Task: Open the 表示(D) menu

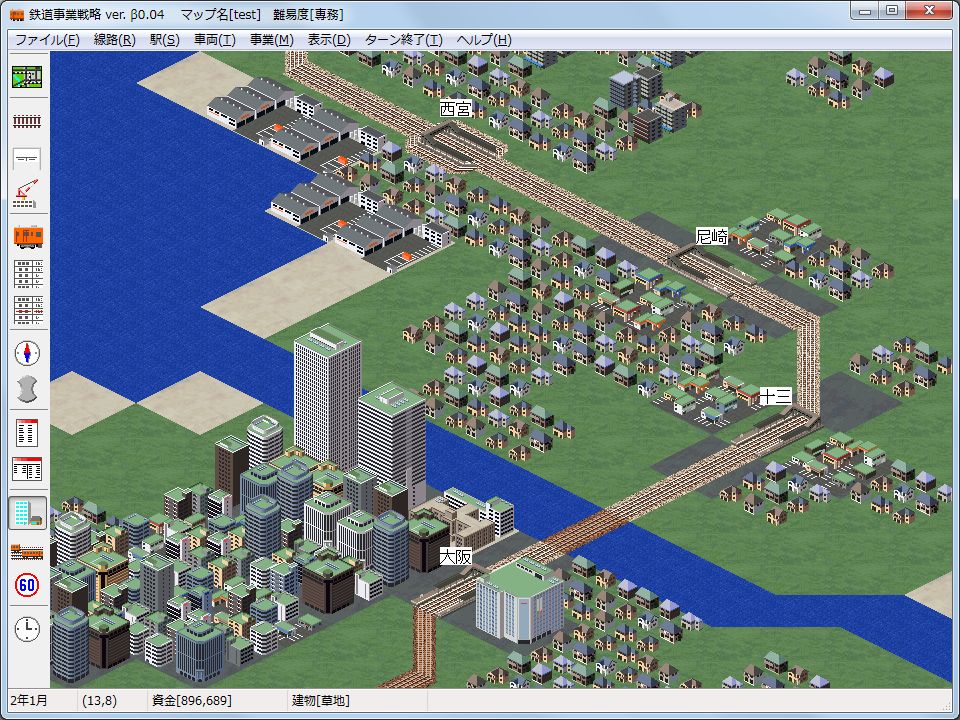Action: point(329,40)
